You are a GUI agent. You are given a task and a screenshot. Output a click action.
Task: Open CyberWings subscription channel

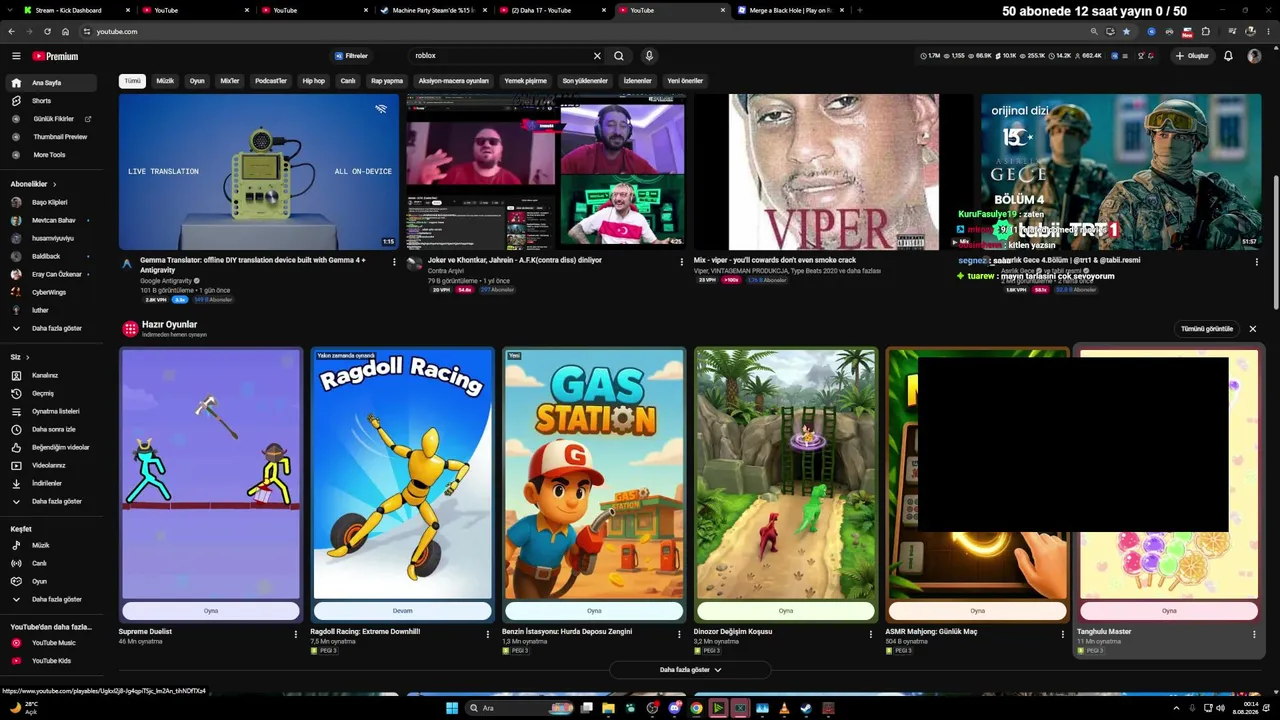pos(53,292)
